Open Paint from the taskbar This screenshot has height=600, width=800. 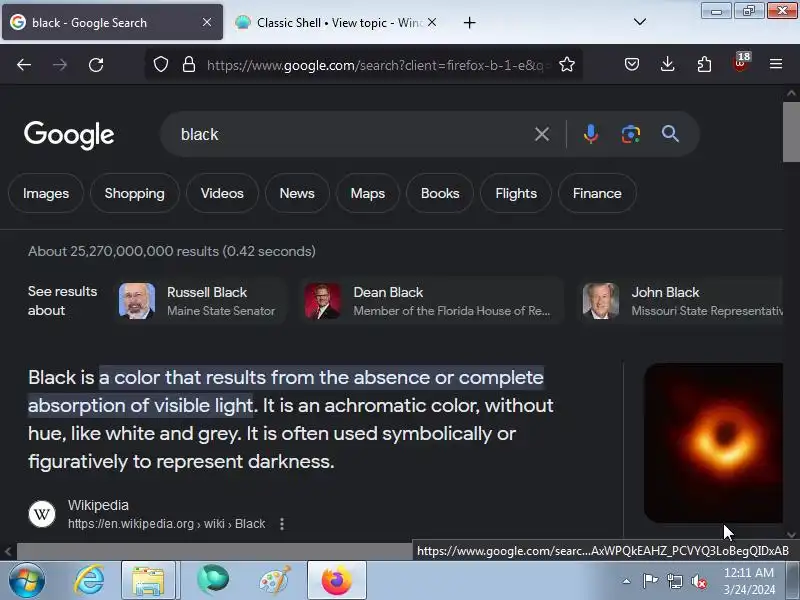coord(274,581)
